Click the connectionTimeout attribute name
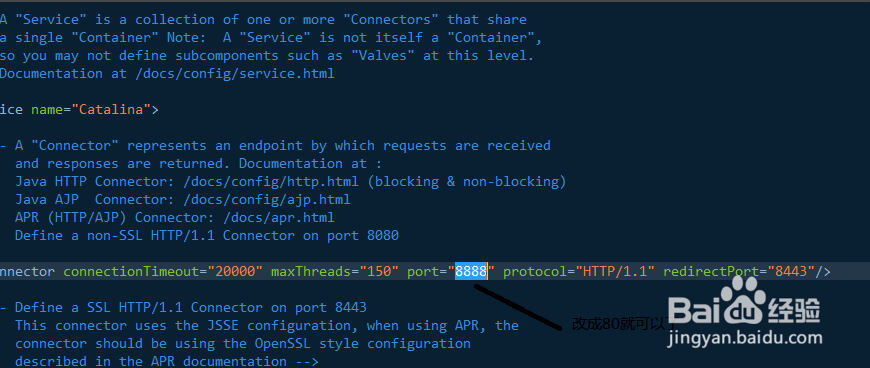This screenshot has height=368, width=870. 131,271
